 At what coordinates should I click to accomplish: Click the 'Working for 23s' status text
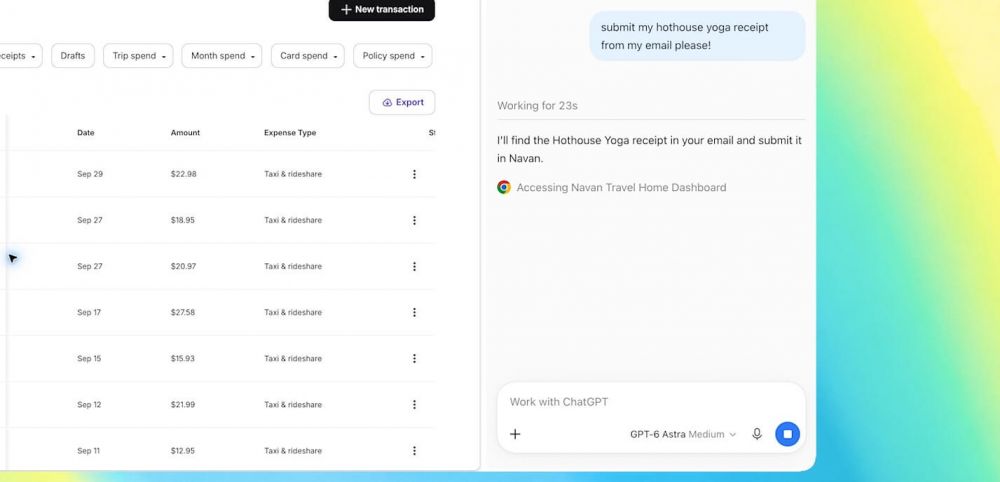tap(537, 106)
